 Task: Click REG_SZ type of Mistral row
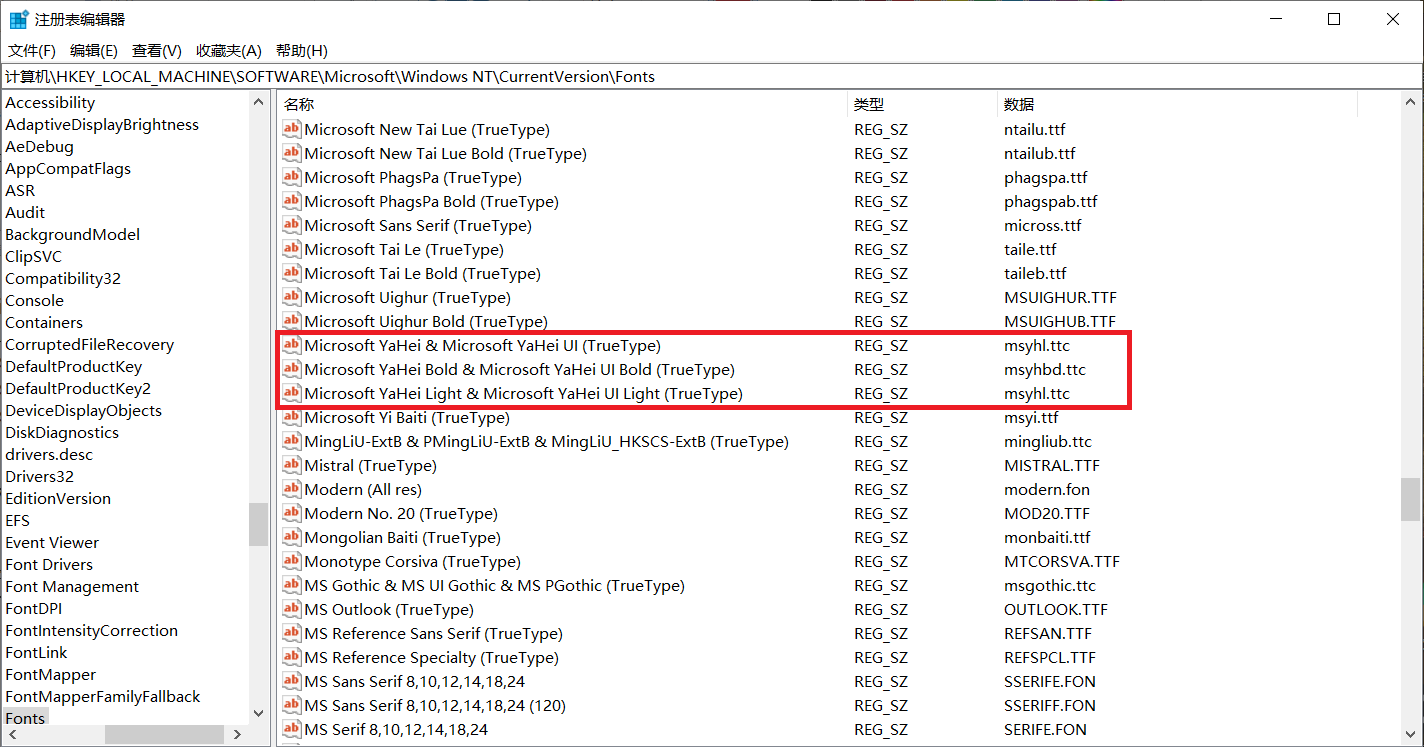881,465
